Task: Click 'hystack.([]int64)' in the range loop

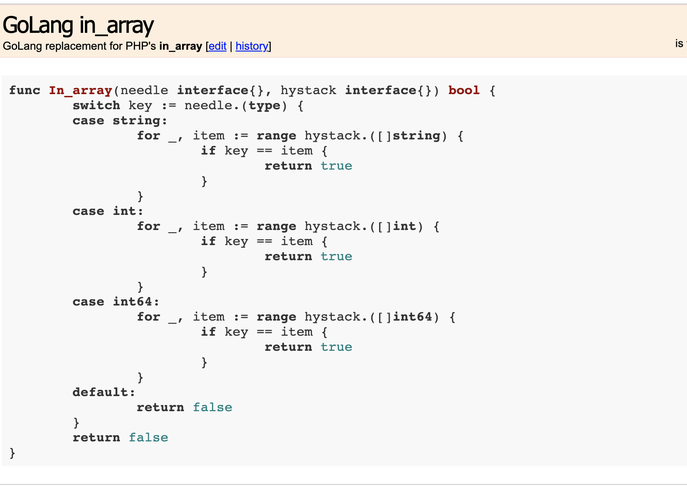Action: (372, 317)
